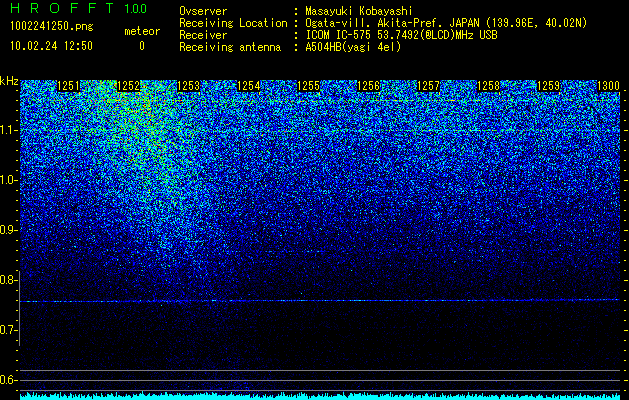Screen dimensions: 629x400
Task: Click the meteor label
Action: (x=142, y=31)
